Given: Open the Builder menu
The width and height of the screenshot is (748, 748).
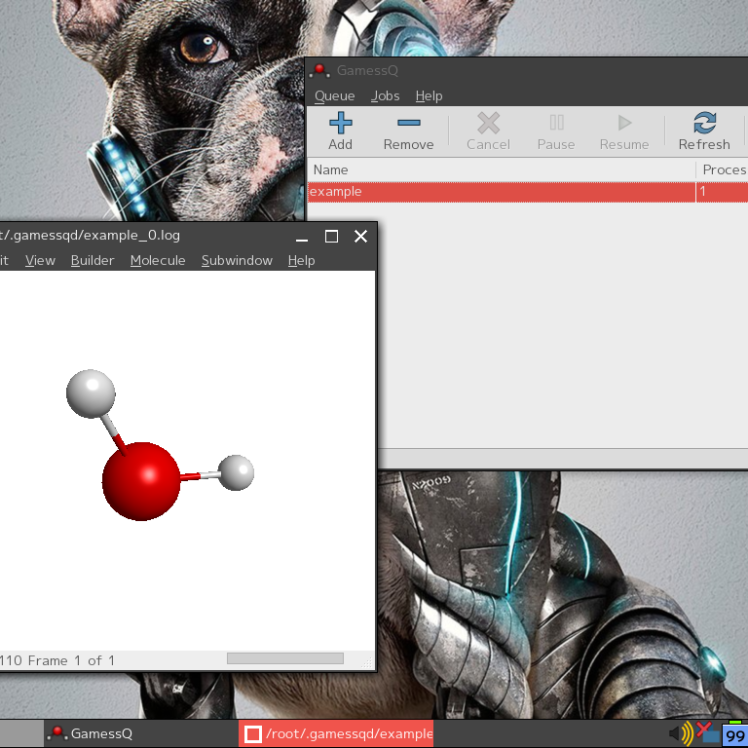Looking at the screenshot, I should [92, 260].
